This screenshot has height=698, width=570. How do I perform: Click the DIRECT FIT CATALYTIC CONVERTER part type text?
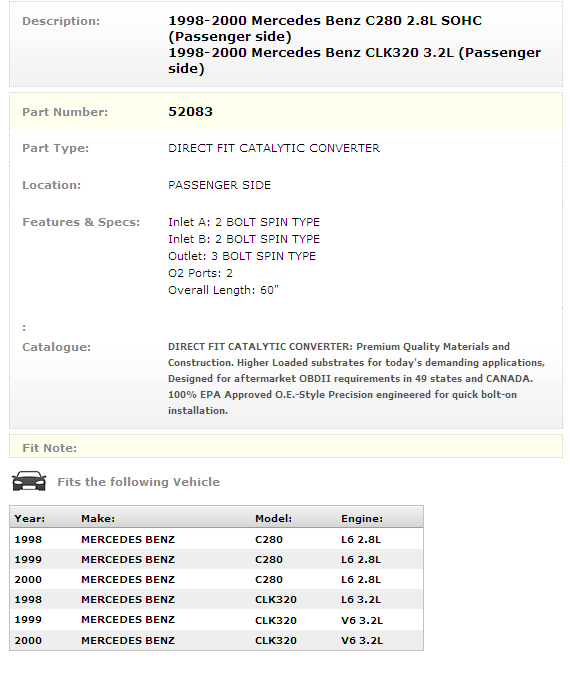(x=274, y=148)
